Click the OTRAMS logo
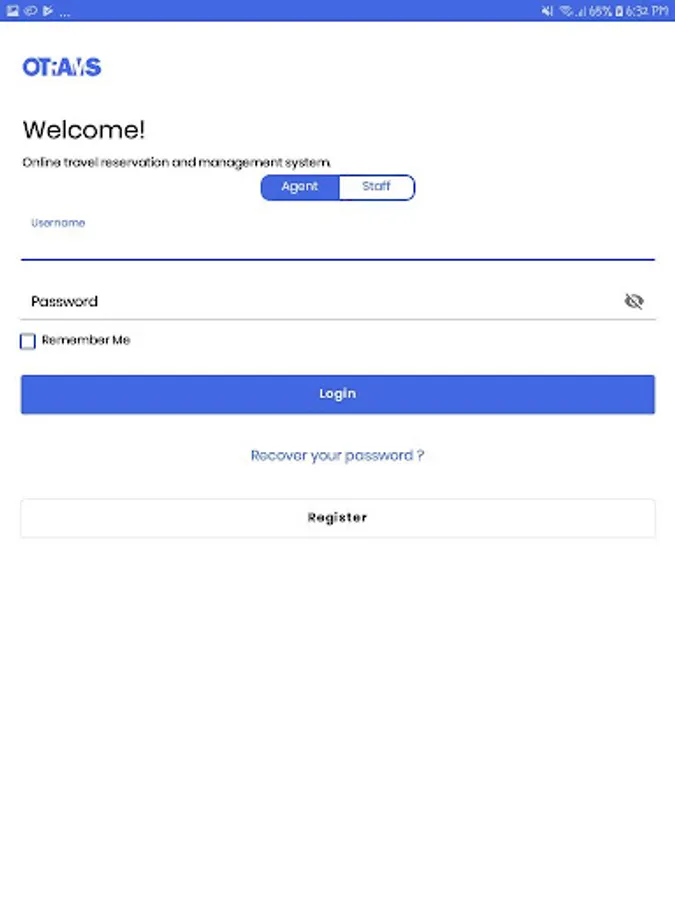 coord(62,67)
